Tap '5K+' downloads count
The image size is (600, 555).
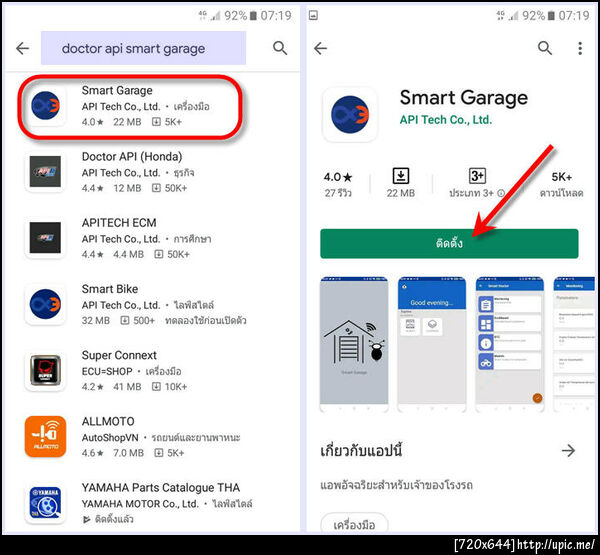(561, 177)
